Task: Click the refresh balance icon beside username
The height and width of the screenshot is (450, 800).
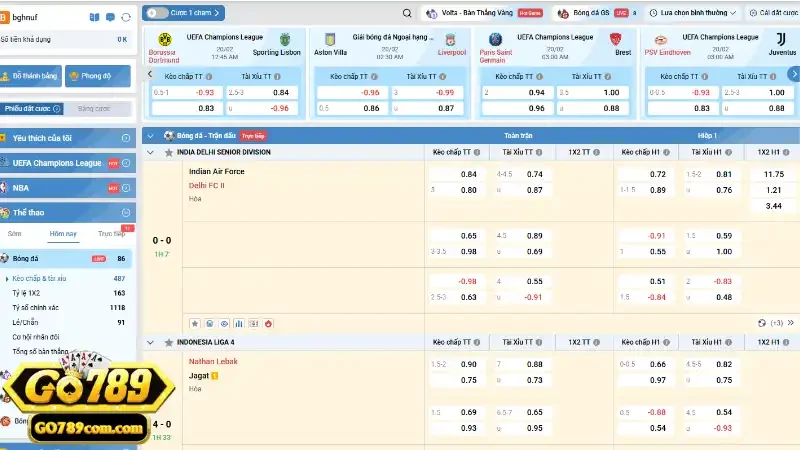Action: (x=125, y=17)
